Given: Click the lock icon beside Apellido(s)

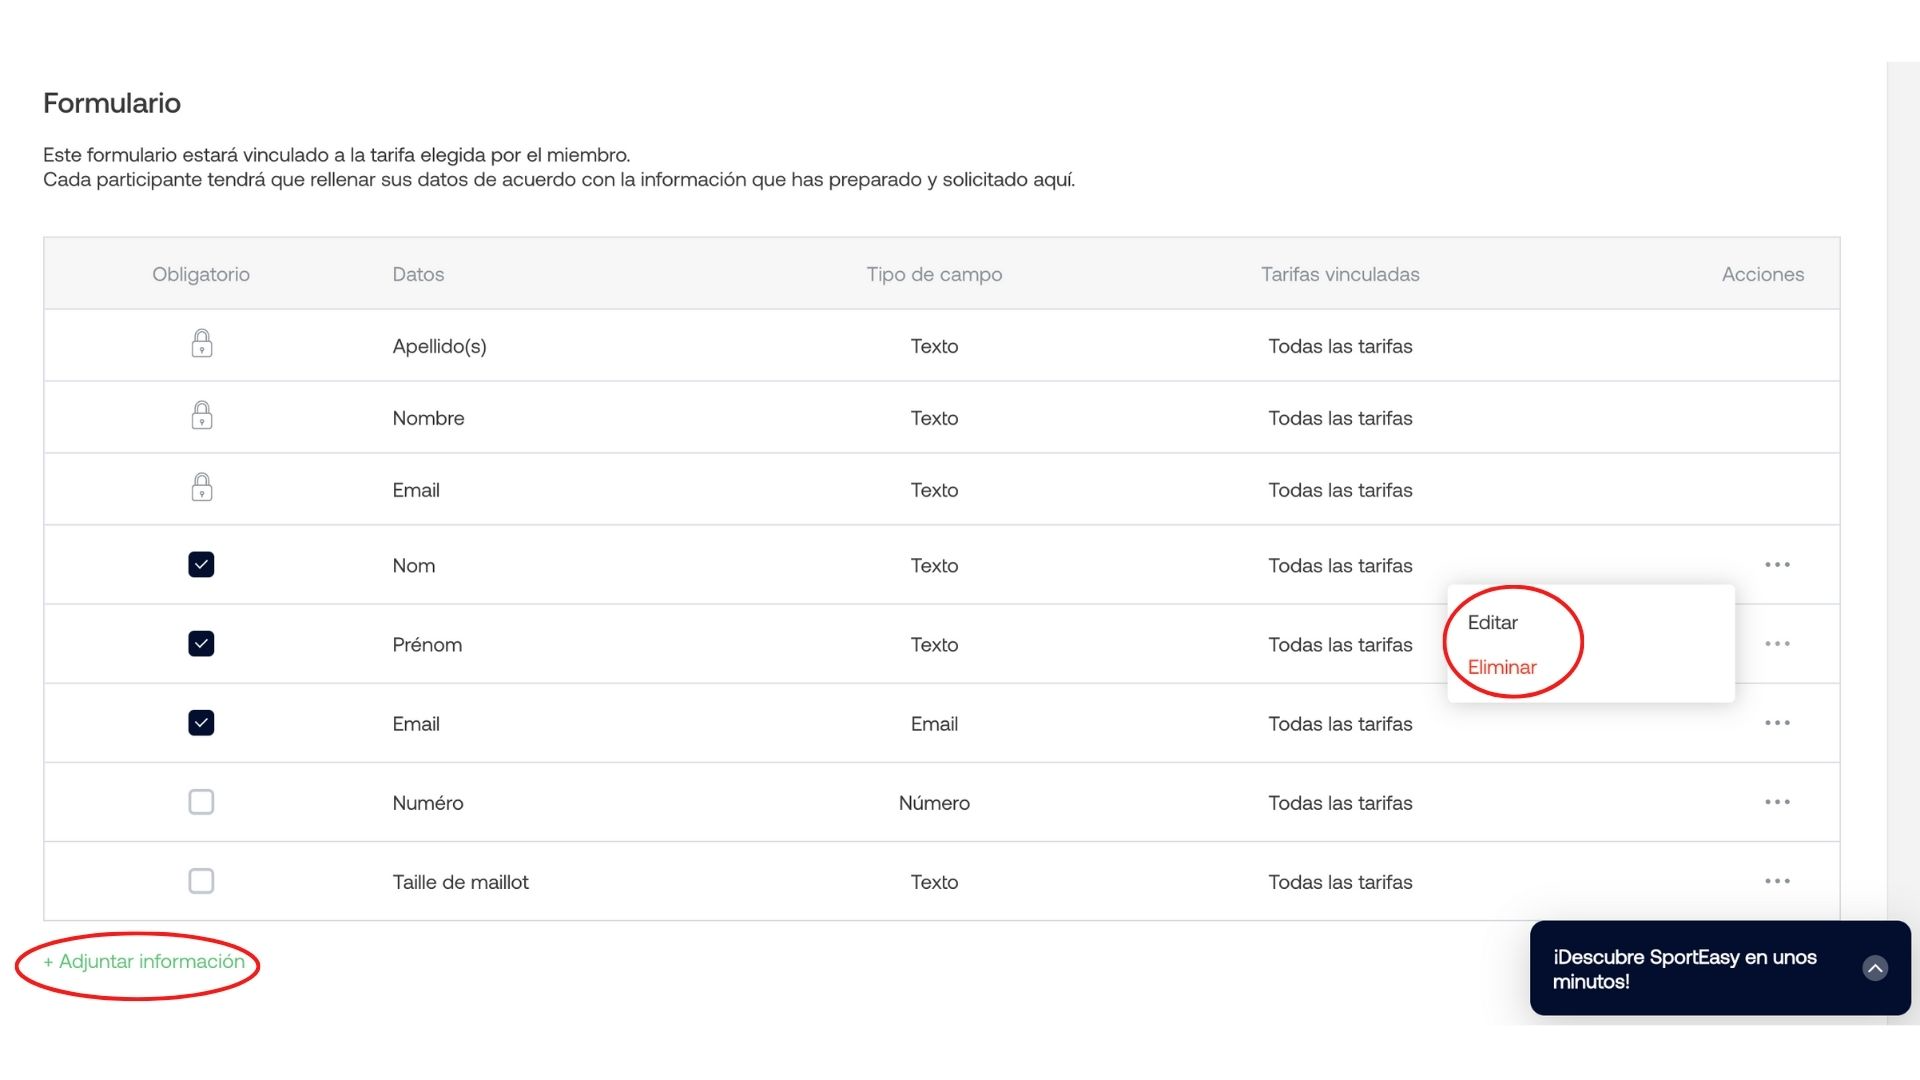Looking at the screenshot, I should click(x=201, y=344).
